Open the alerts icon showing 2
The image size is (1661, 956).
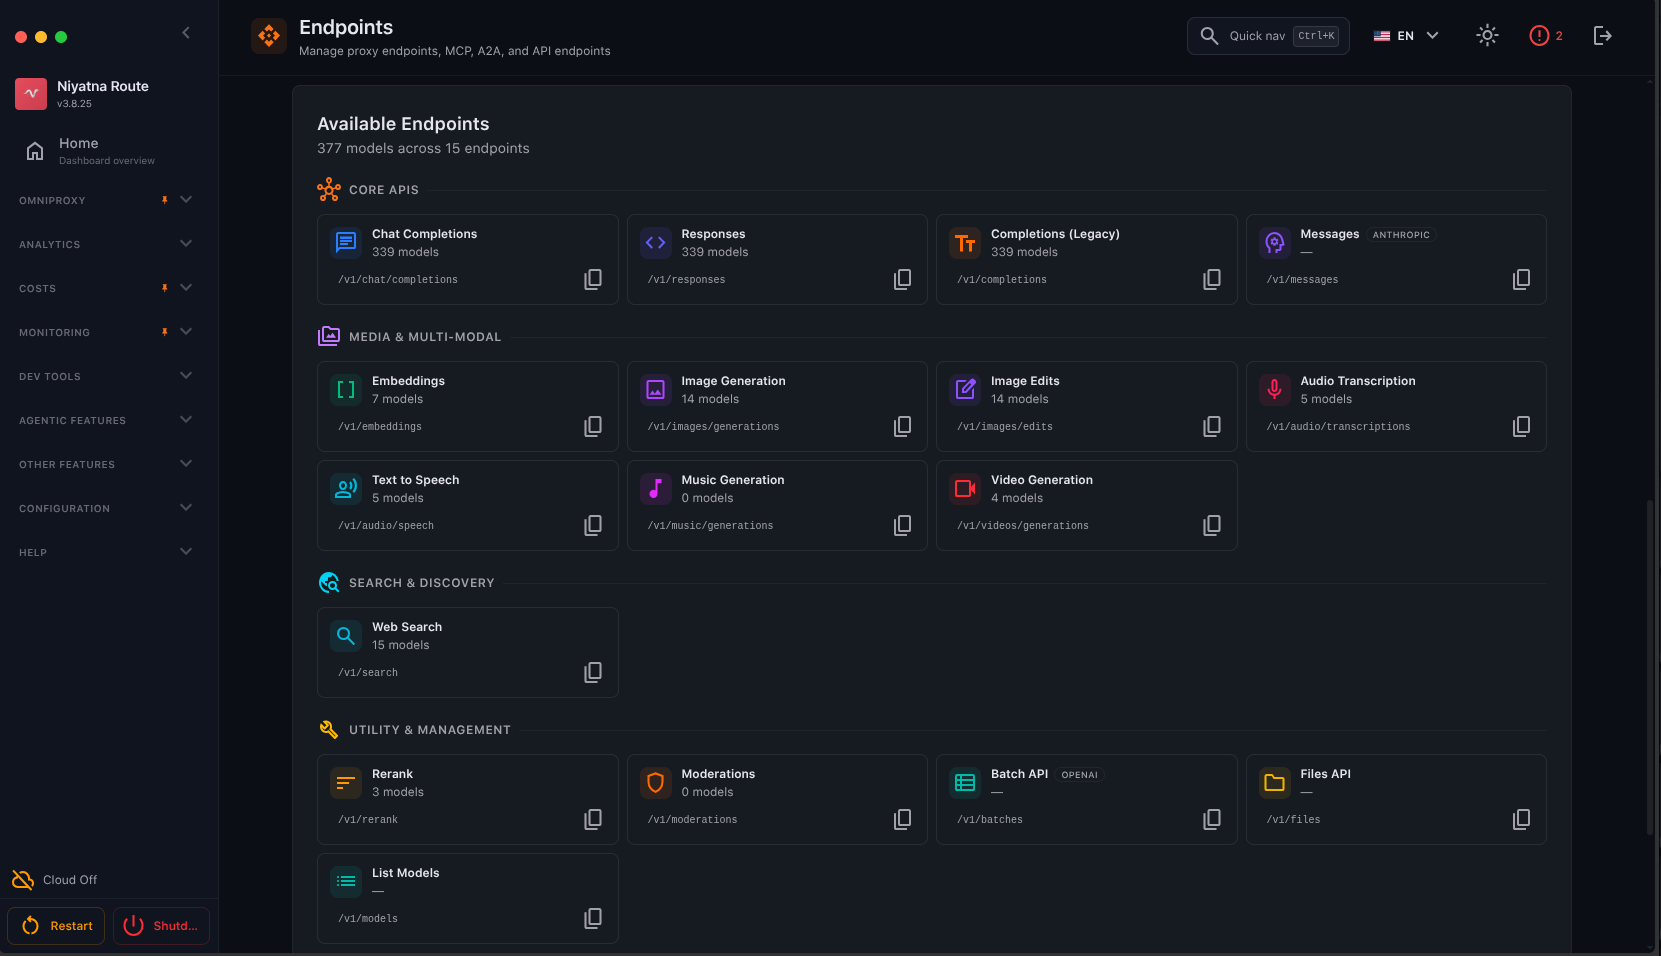tap(1546, 36)
